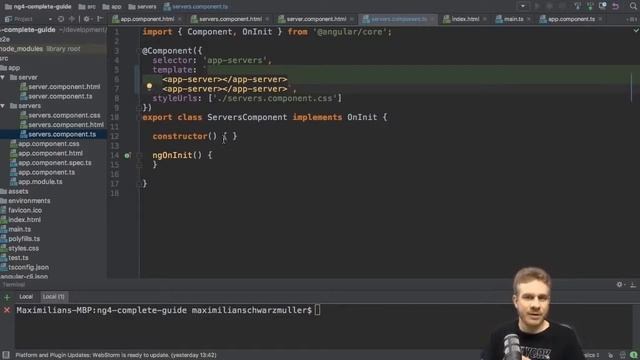Toggle tool window buttons in status bar

[6, 355]
